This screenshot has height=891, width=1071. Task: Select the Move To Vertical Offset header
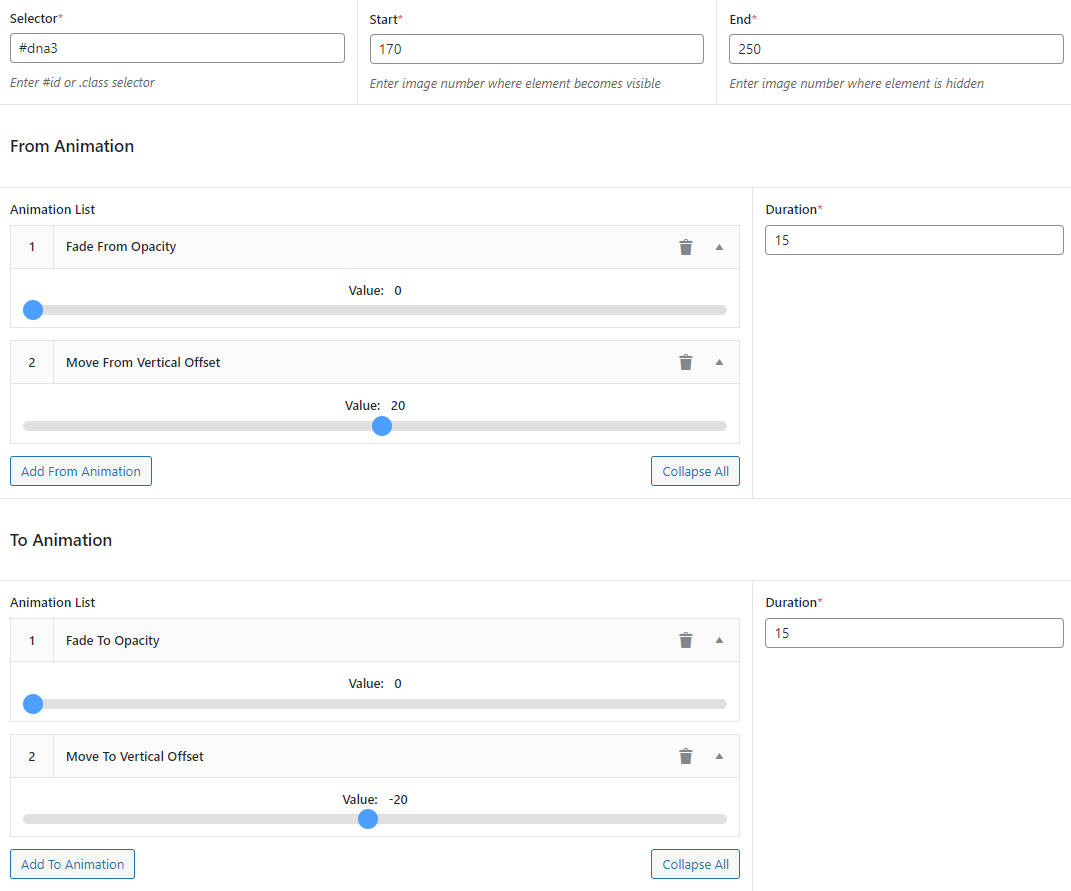click(x=375, y=756)
